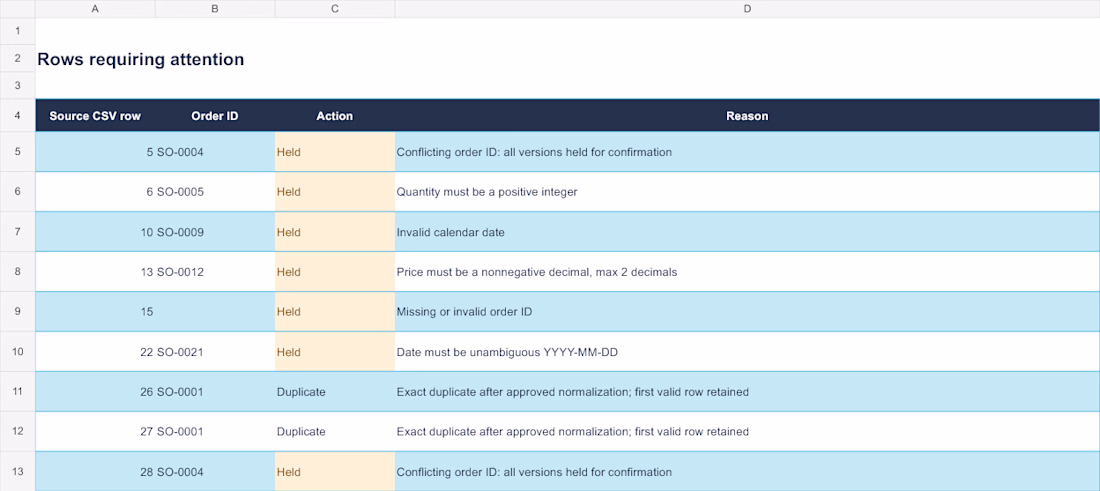Click the 'Quantity must be a positive integer' cell
Screen dimensions: 1100x491
coord(747,191)
